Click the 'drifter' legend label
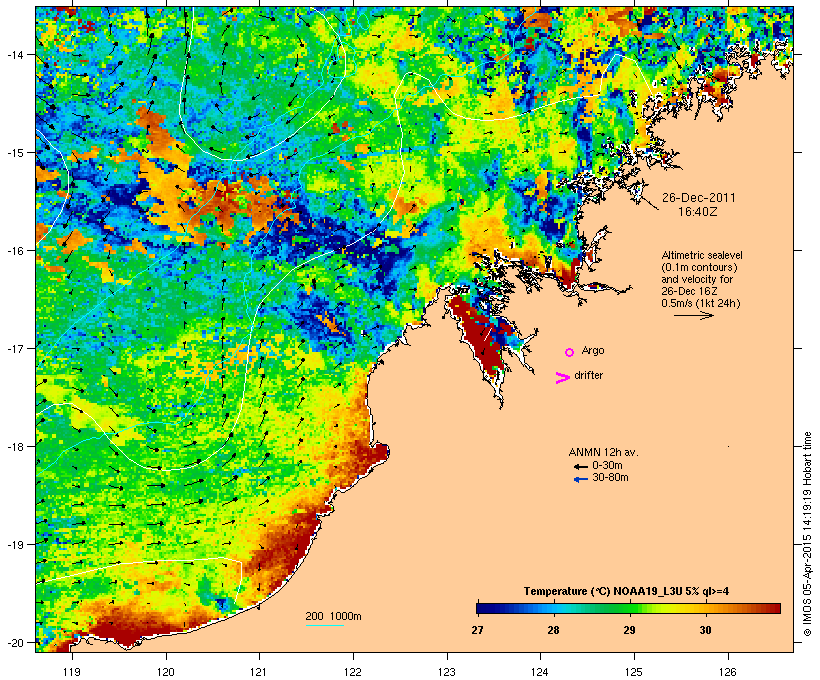The height and width of the screenshot is (680, 820). click(588, 375)
